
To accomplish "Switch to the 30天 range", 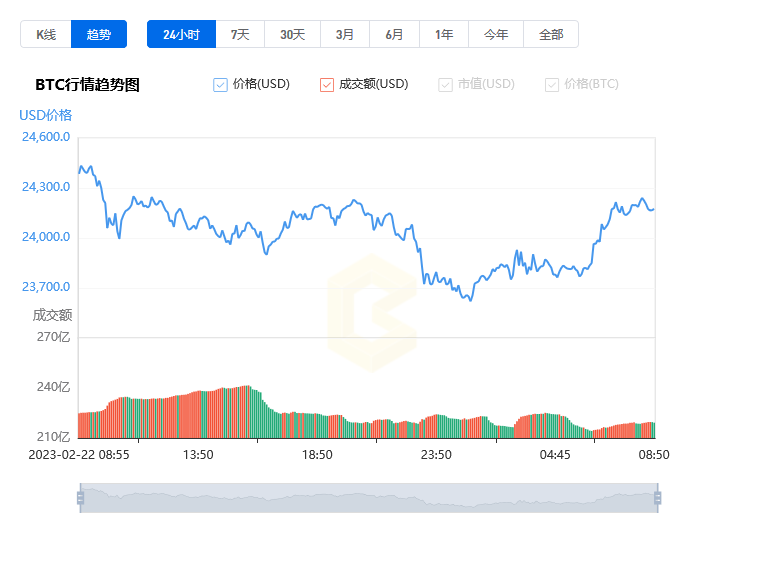I will pyautogui.click(x=292, y=34).
